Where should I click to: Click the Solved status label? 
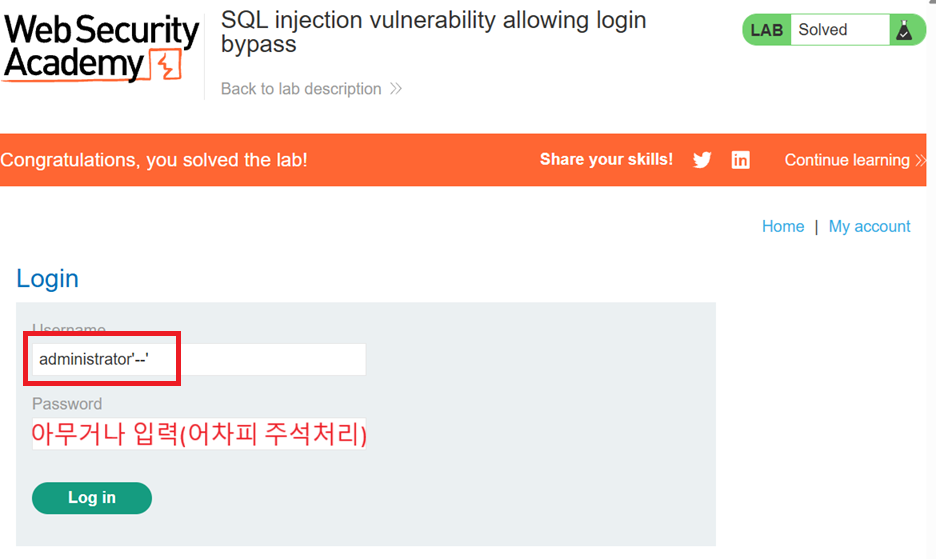(823, 30)
